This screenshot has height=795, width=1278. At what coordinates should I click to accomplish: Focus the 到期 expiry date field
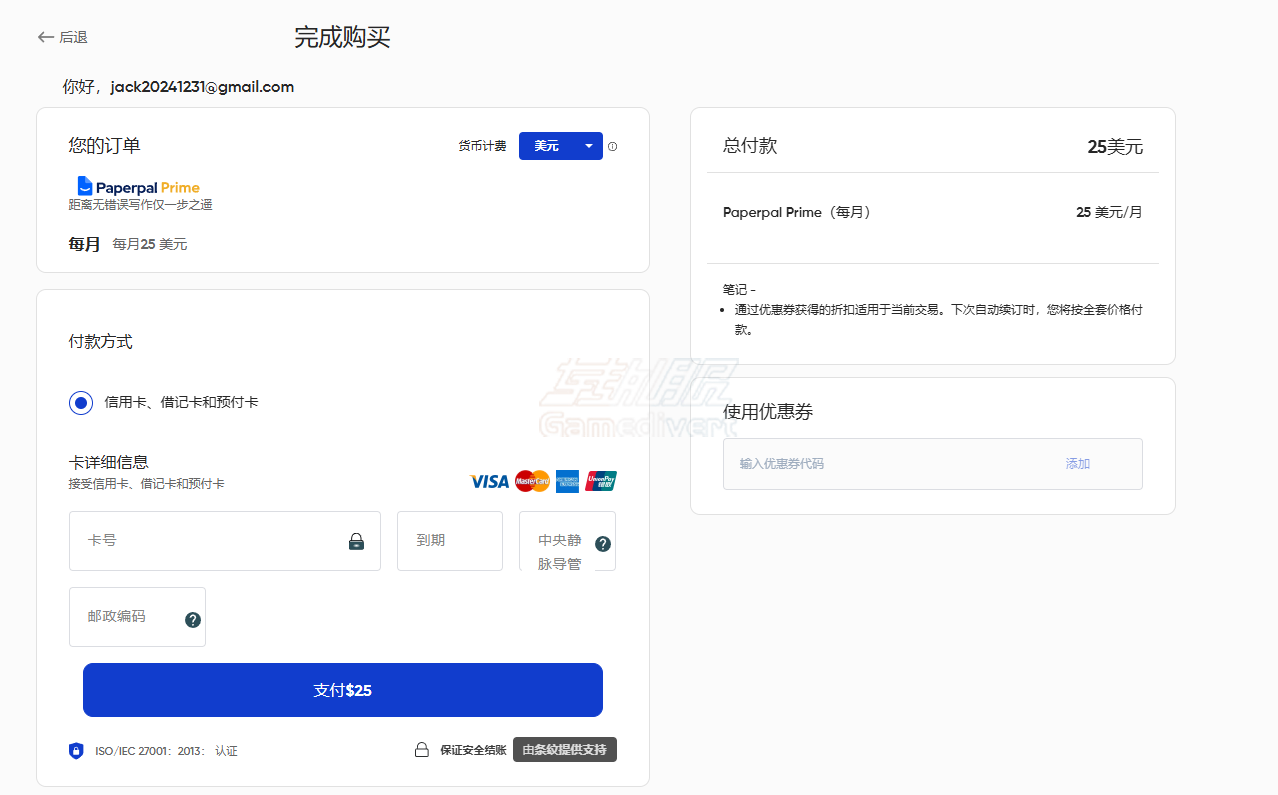coord(450,541)
